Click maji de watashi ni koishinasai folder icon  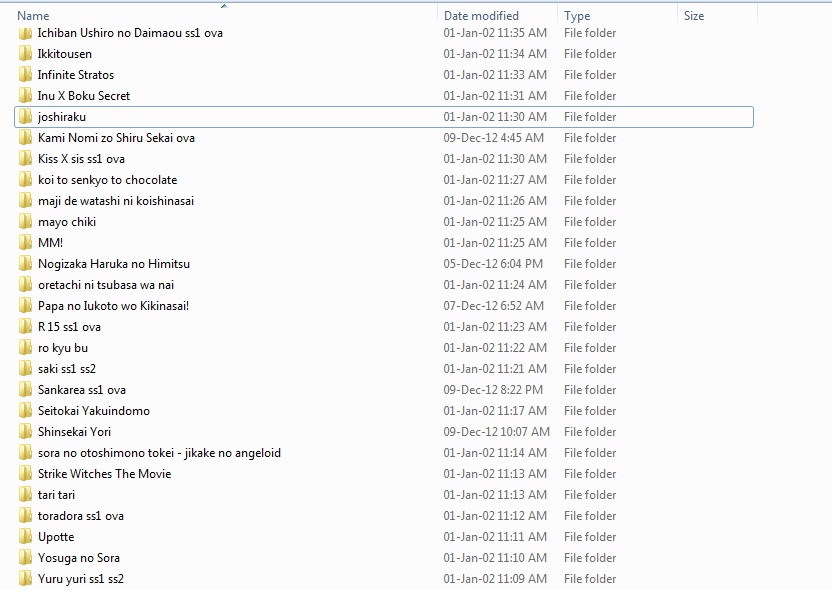coord(25,201)
